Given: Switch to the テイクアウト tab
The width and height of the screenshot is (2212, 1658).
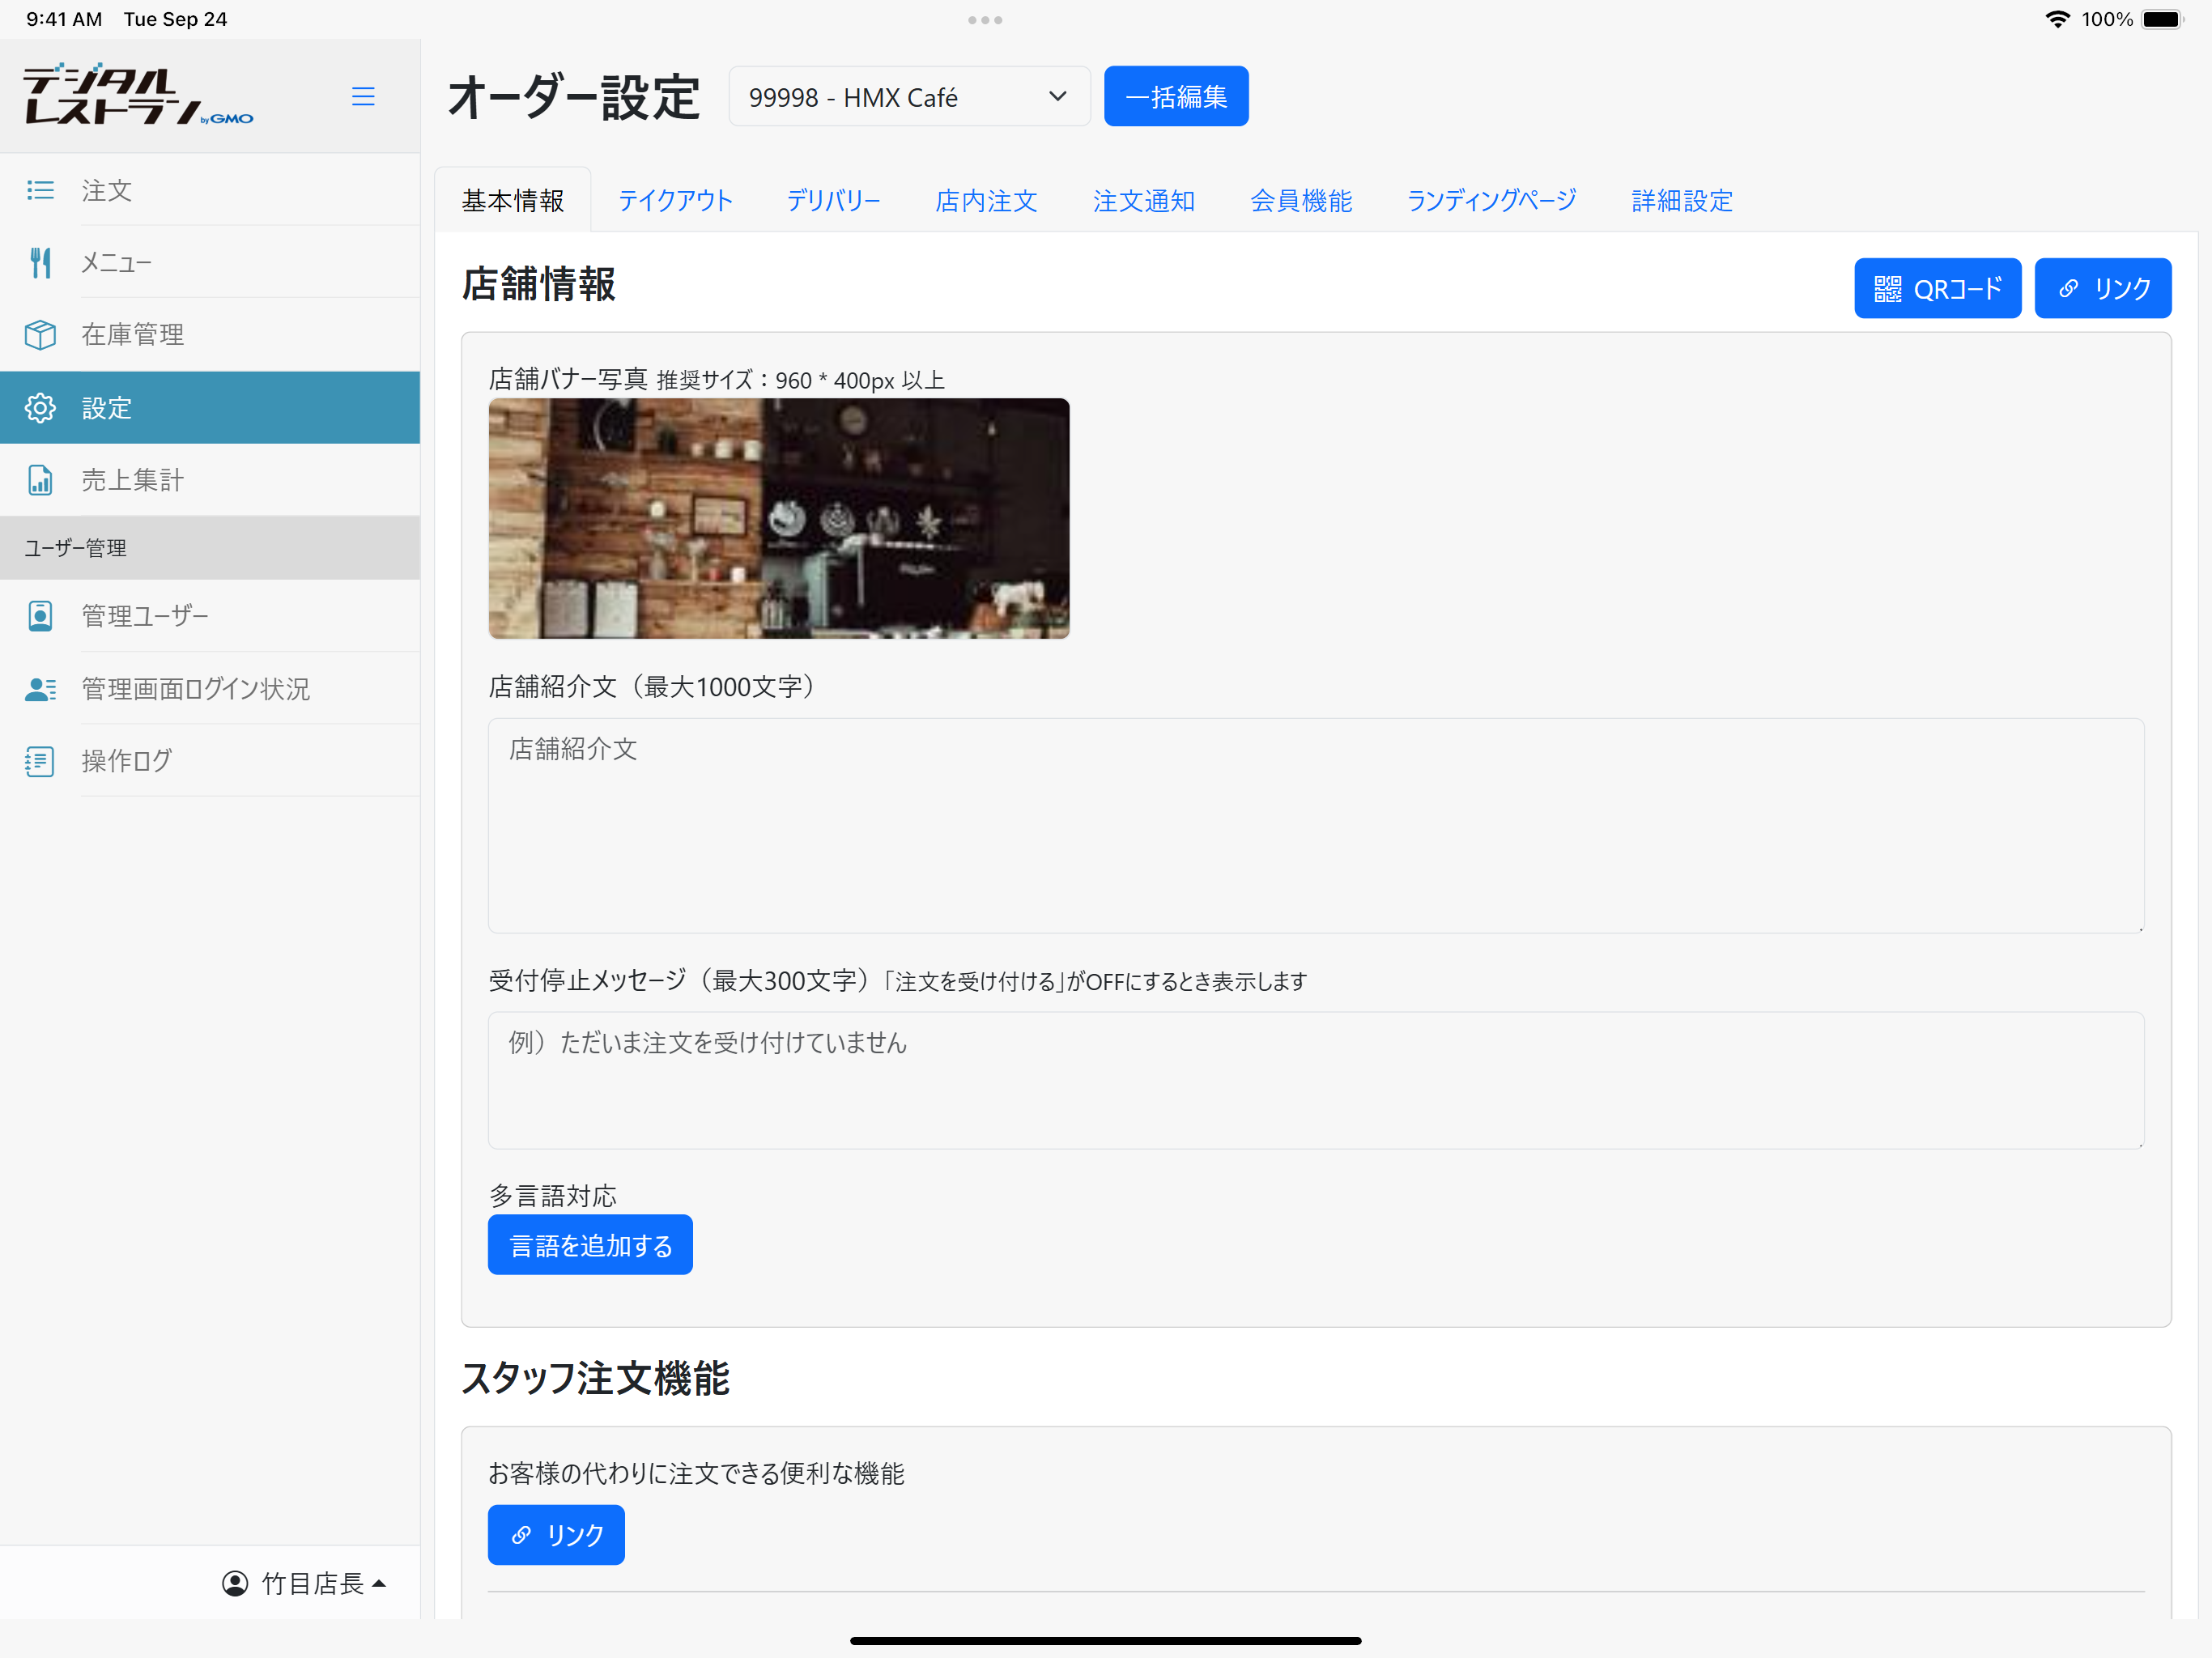Looking at the screenshot, I should (x=675, y=200).
